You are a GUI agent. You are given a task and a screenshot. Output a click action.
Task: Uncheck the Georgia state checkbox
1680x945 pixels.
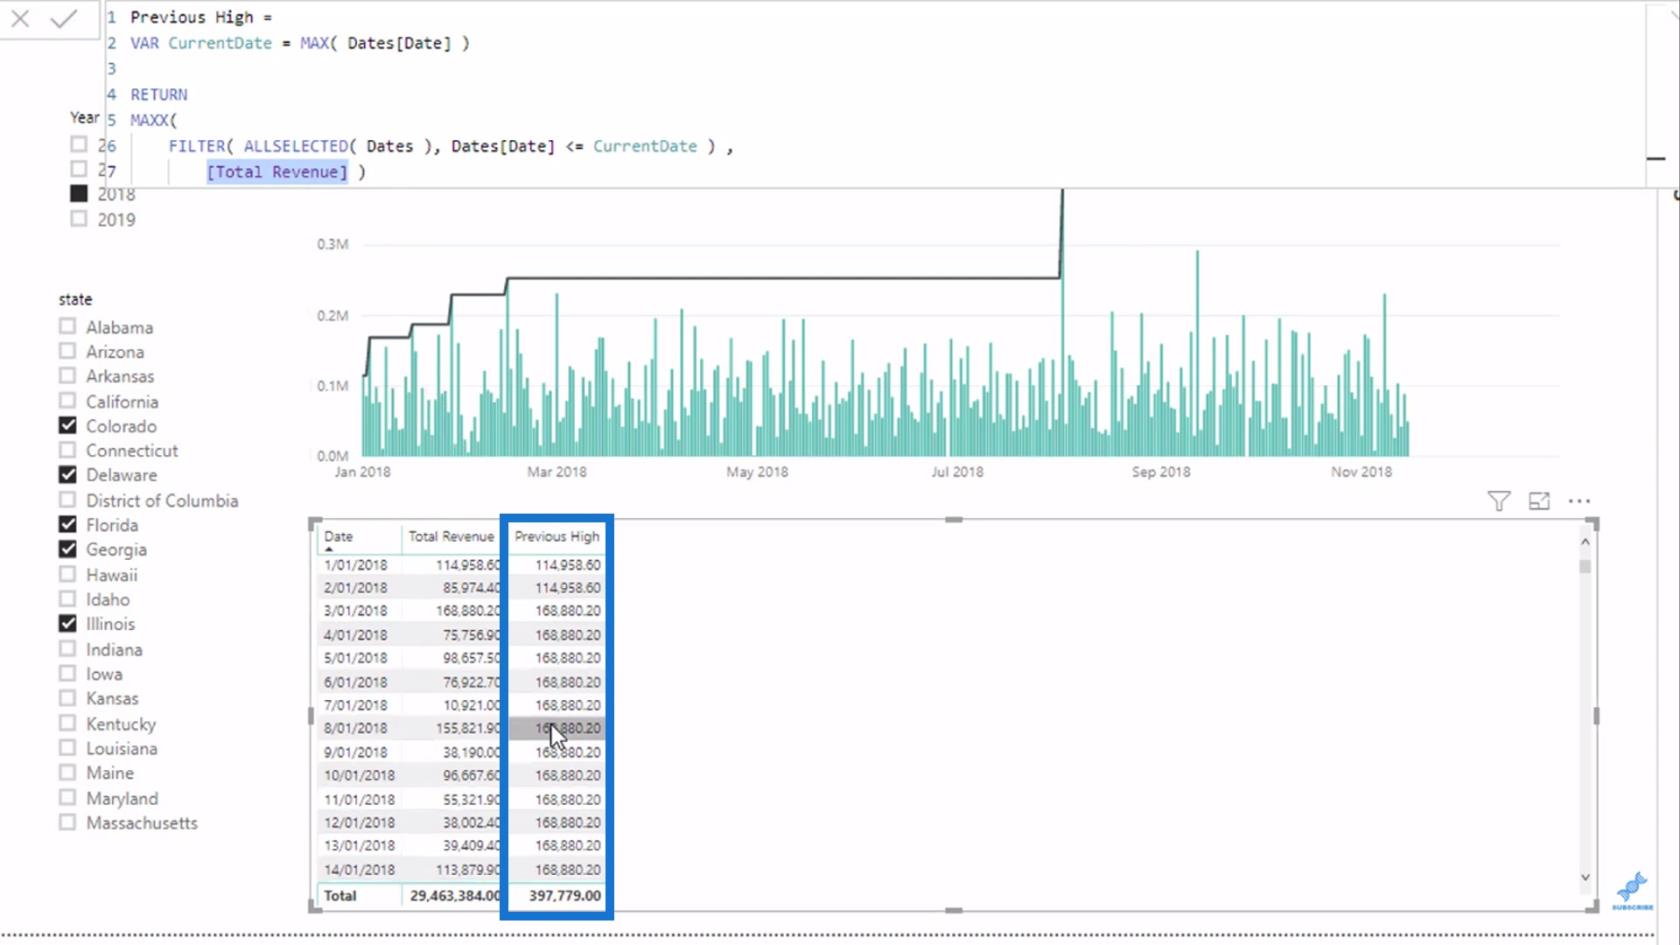coord(67,549)
